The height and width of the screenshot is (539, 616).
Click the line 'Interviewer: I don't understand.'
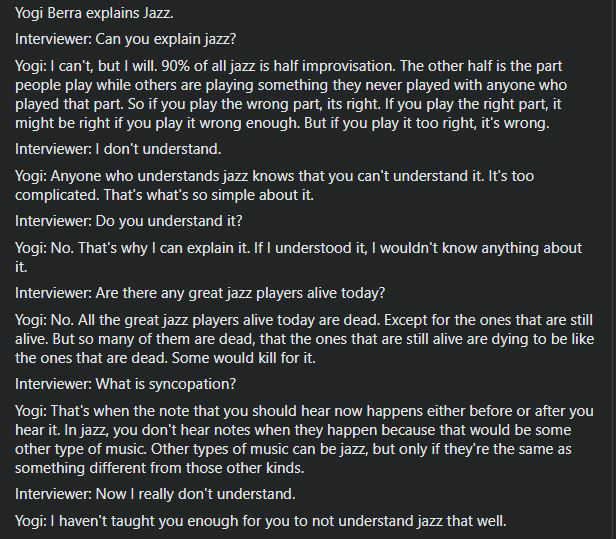click(118, 149)
